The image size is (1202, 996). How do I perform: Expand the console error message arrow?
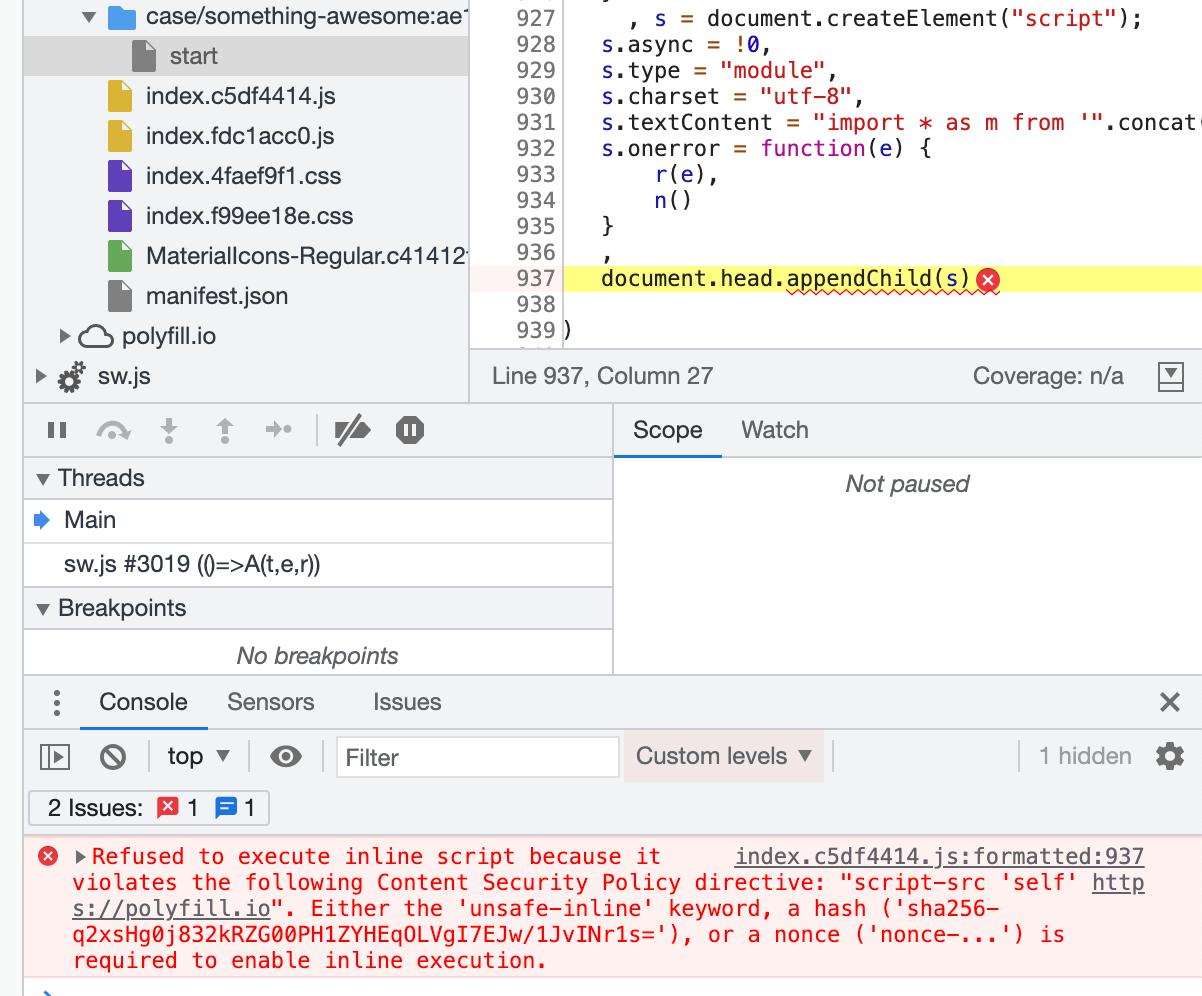81,857
